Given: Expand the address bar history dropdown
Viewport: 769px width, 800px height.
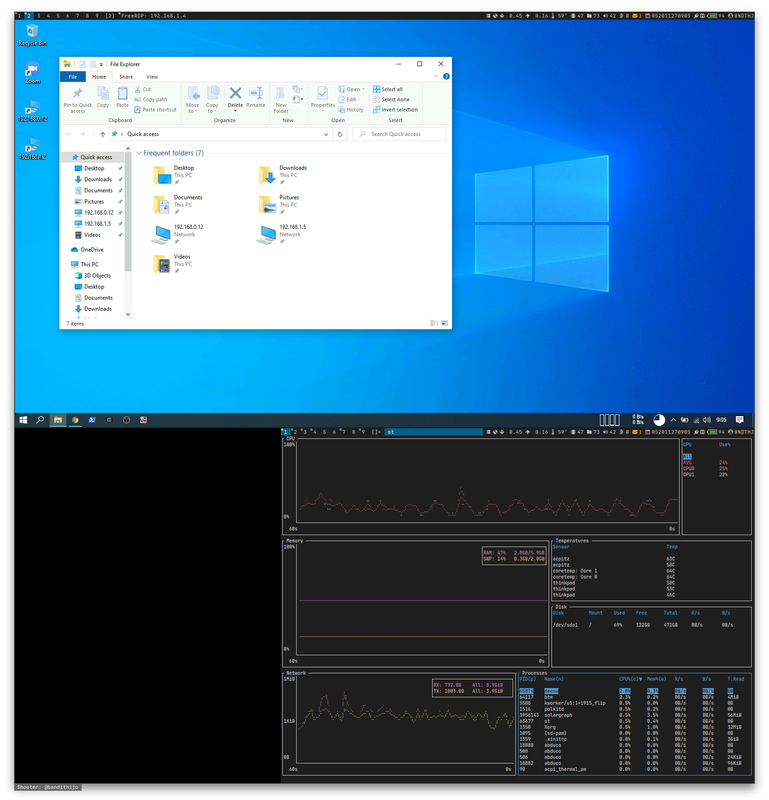Looking at the screenshot, I should [327, 134].
